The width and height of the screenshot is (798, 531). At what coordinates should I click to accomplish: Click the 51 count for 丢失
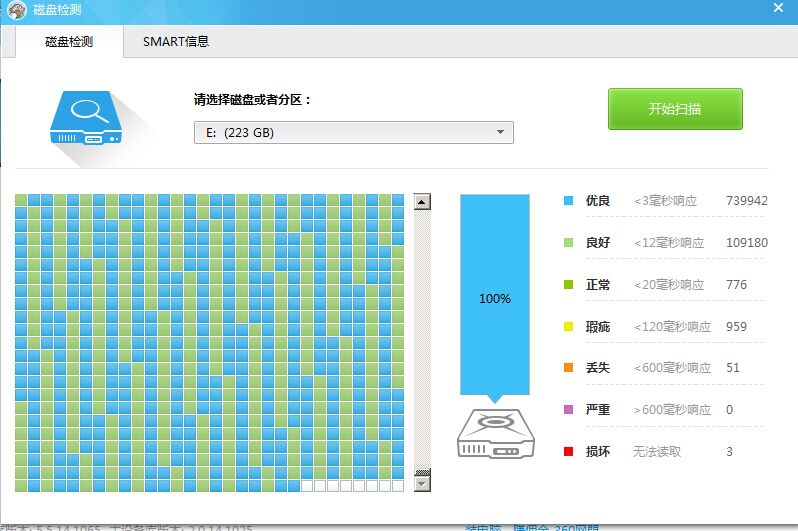click(733, 368)
